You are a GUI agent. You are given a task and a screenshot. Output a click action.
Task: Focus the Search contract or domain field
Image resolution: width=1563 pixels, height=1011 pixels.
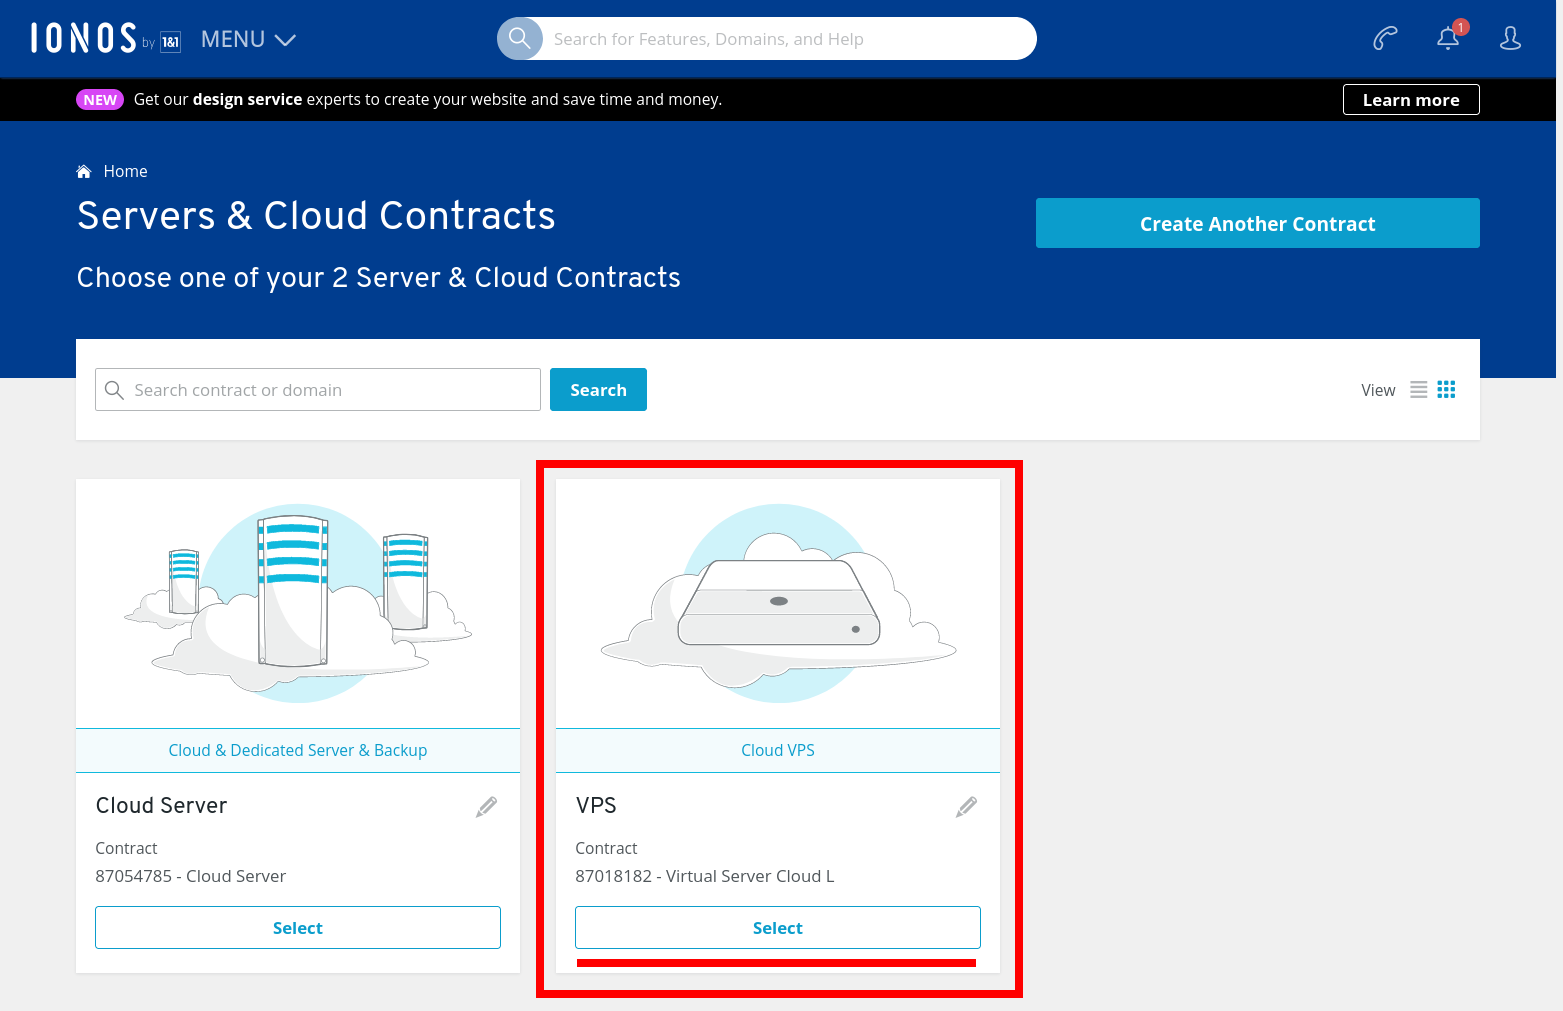tap(318, 390)
